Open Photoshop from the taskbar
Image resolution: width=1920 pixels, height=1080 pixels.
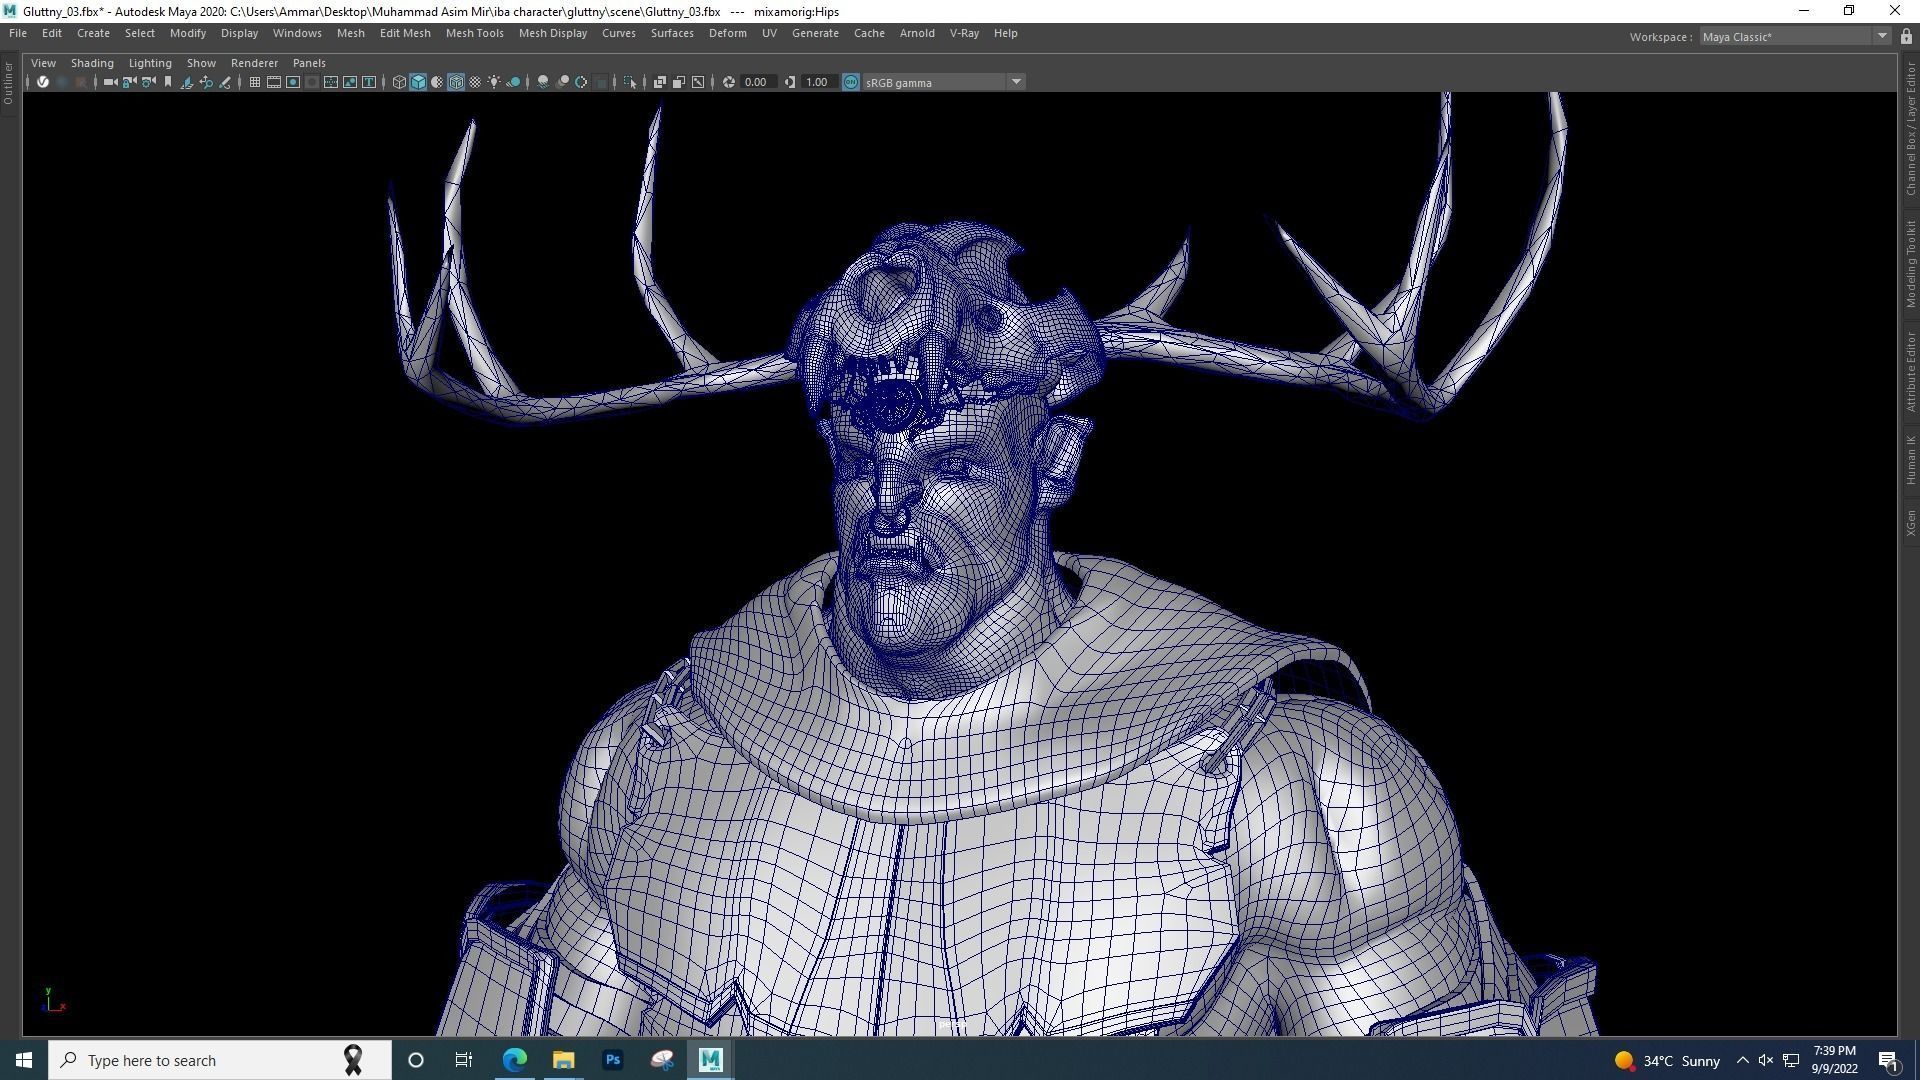(x=613, y=1060)
